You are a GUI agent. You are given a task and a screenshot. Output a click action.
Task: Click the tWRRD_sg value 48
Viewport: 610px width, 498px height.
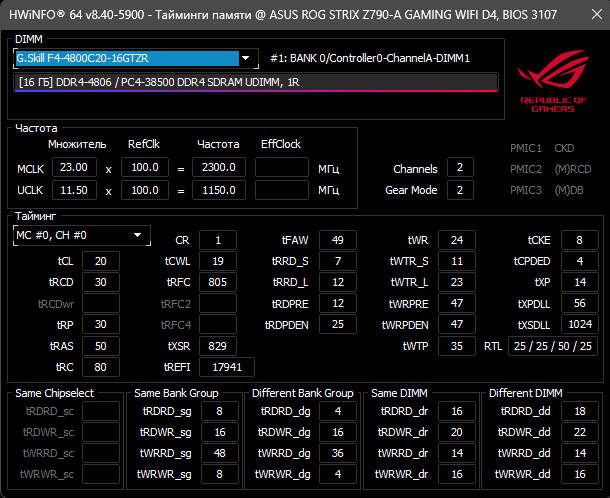[x=220, y=453]
